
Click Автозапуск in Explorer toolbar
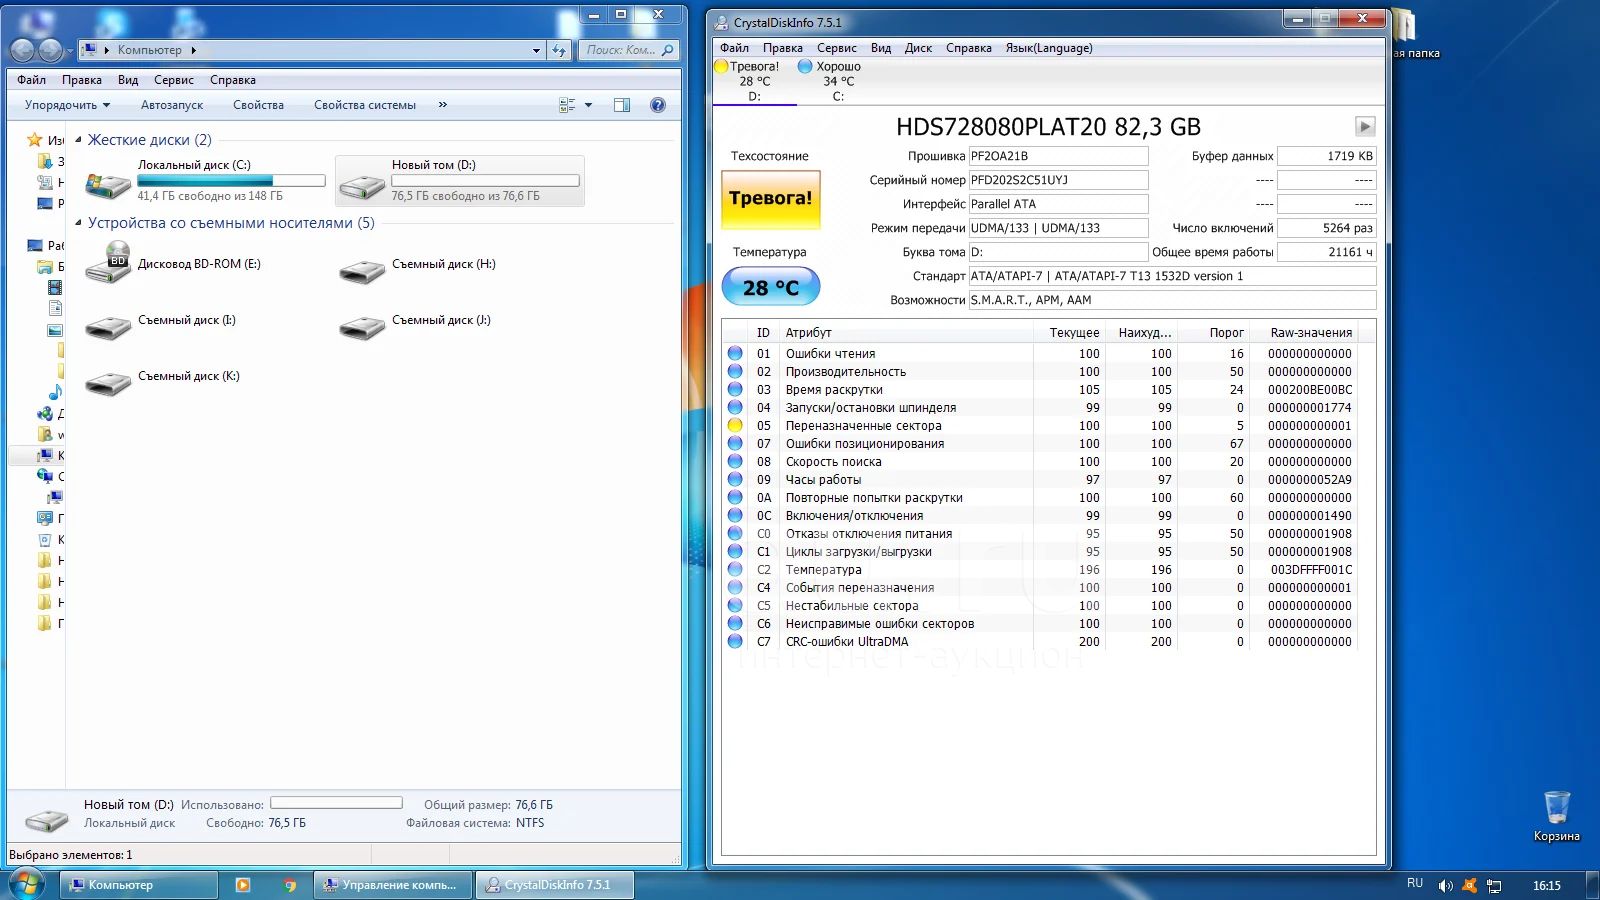(172, 105)
